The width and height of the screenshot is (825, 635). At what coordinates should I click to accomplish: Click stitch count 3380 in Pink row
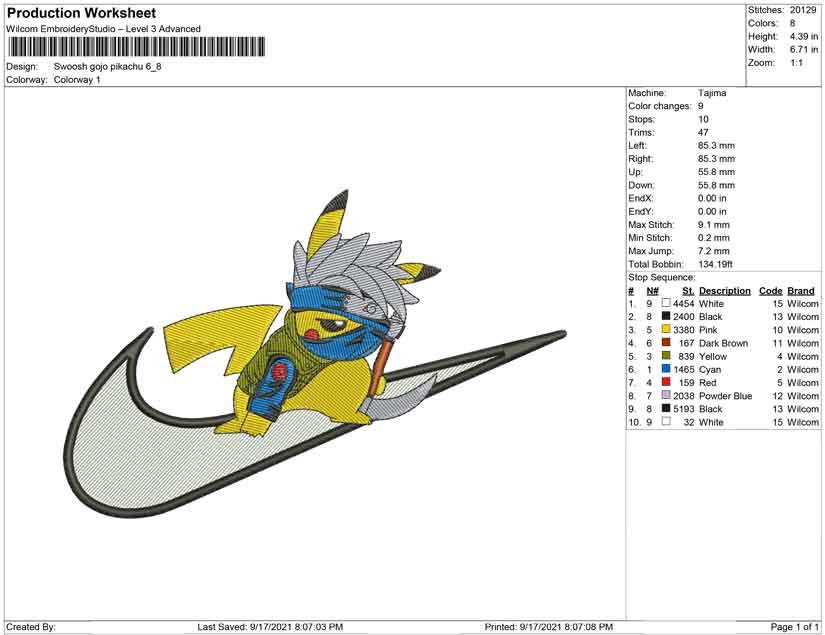[x=683, y=330]
